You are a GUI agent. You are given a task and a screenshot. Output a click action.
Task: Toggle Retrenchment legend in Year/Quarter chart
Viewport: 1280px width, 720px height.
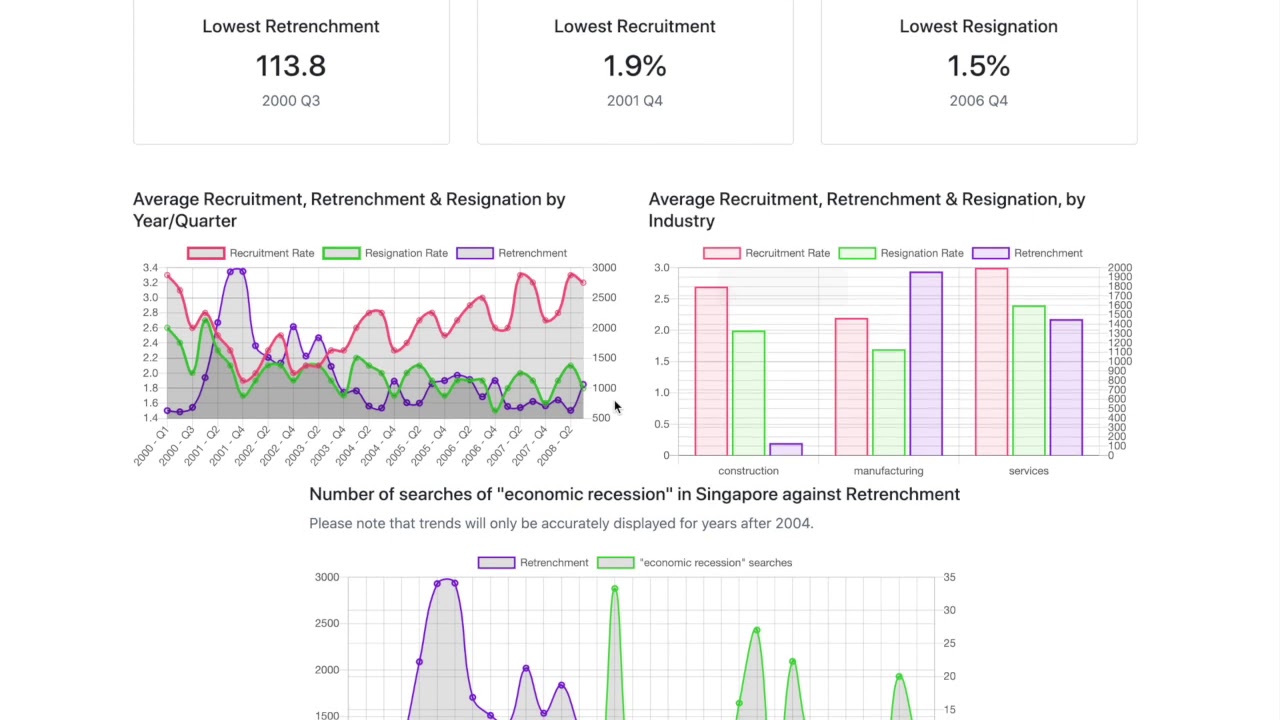click(512, 253)
